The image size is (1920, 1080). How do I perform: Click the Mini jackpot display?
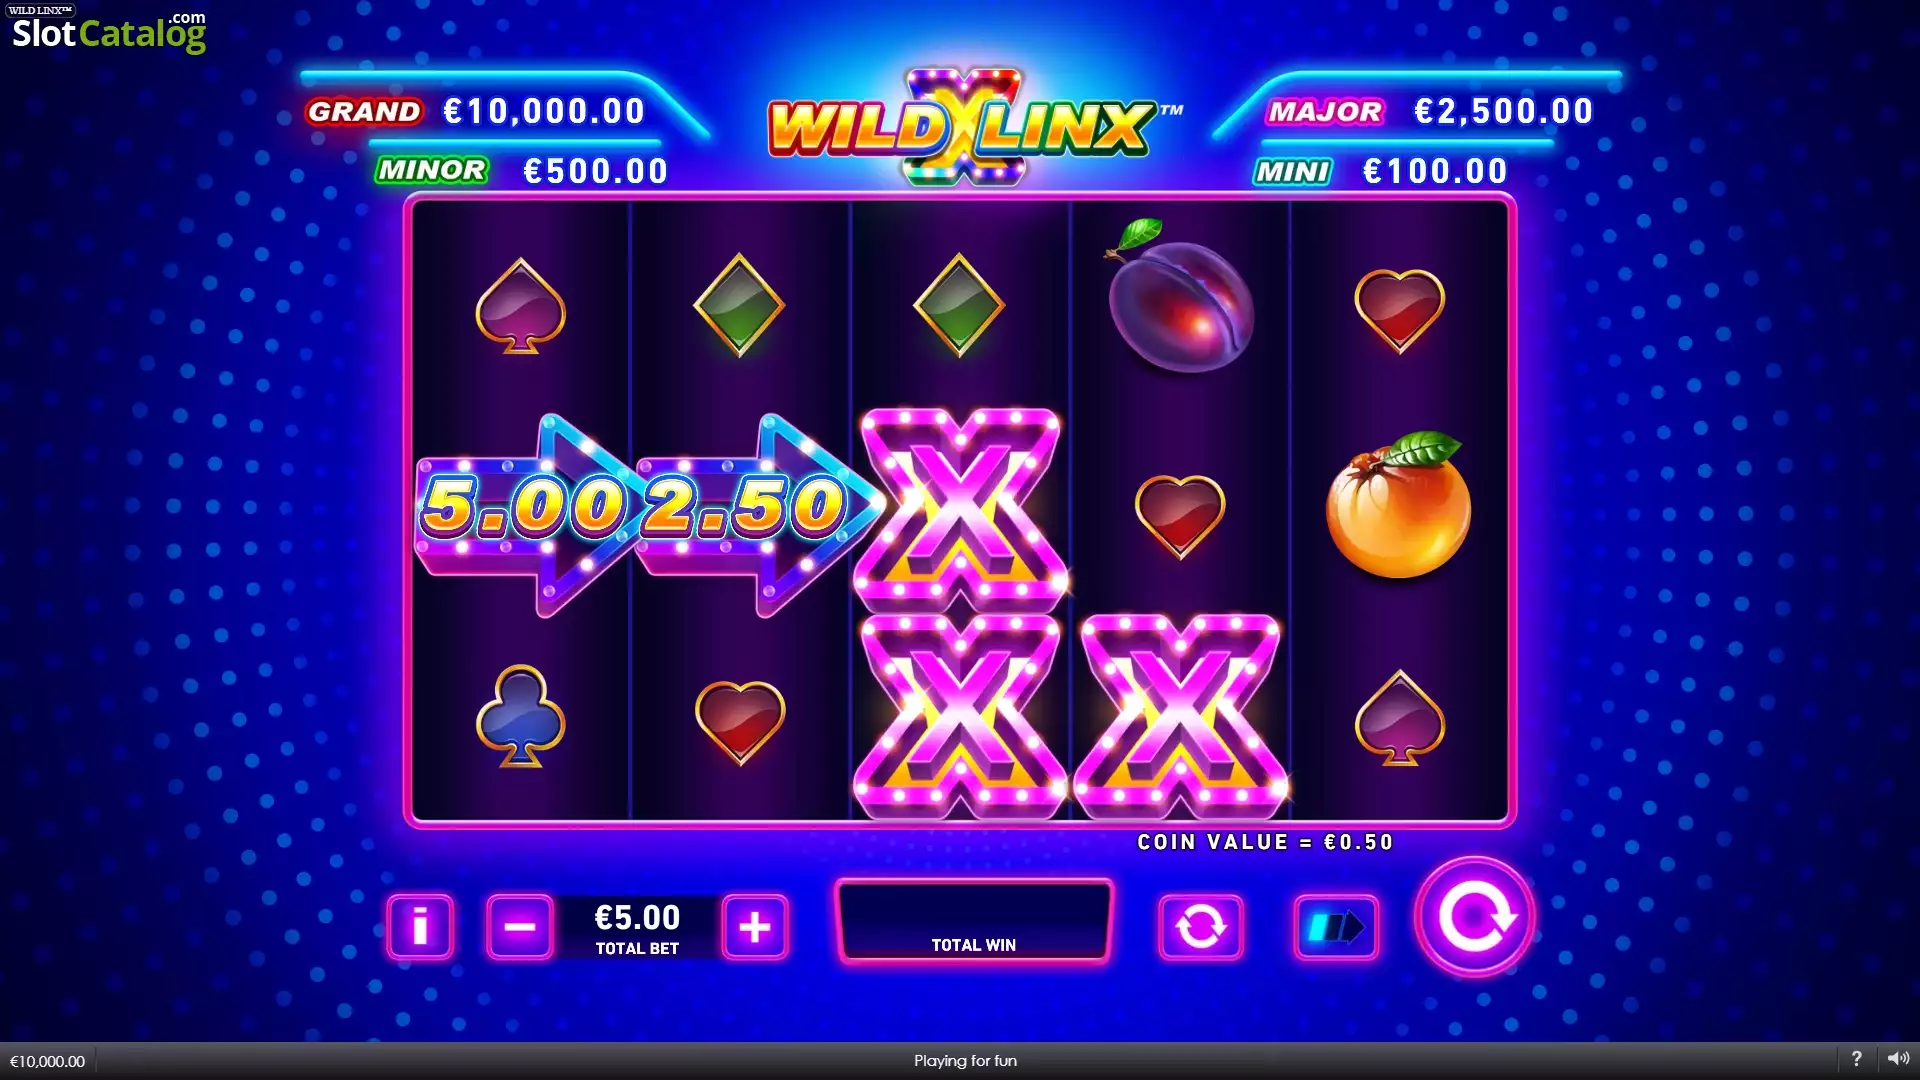pyautogui.click(x=1381, y=172)
